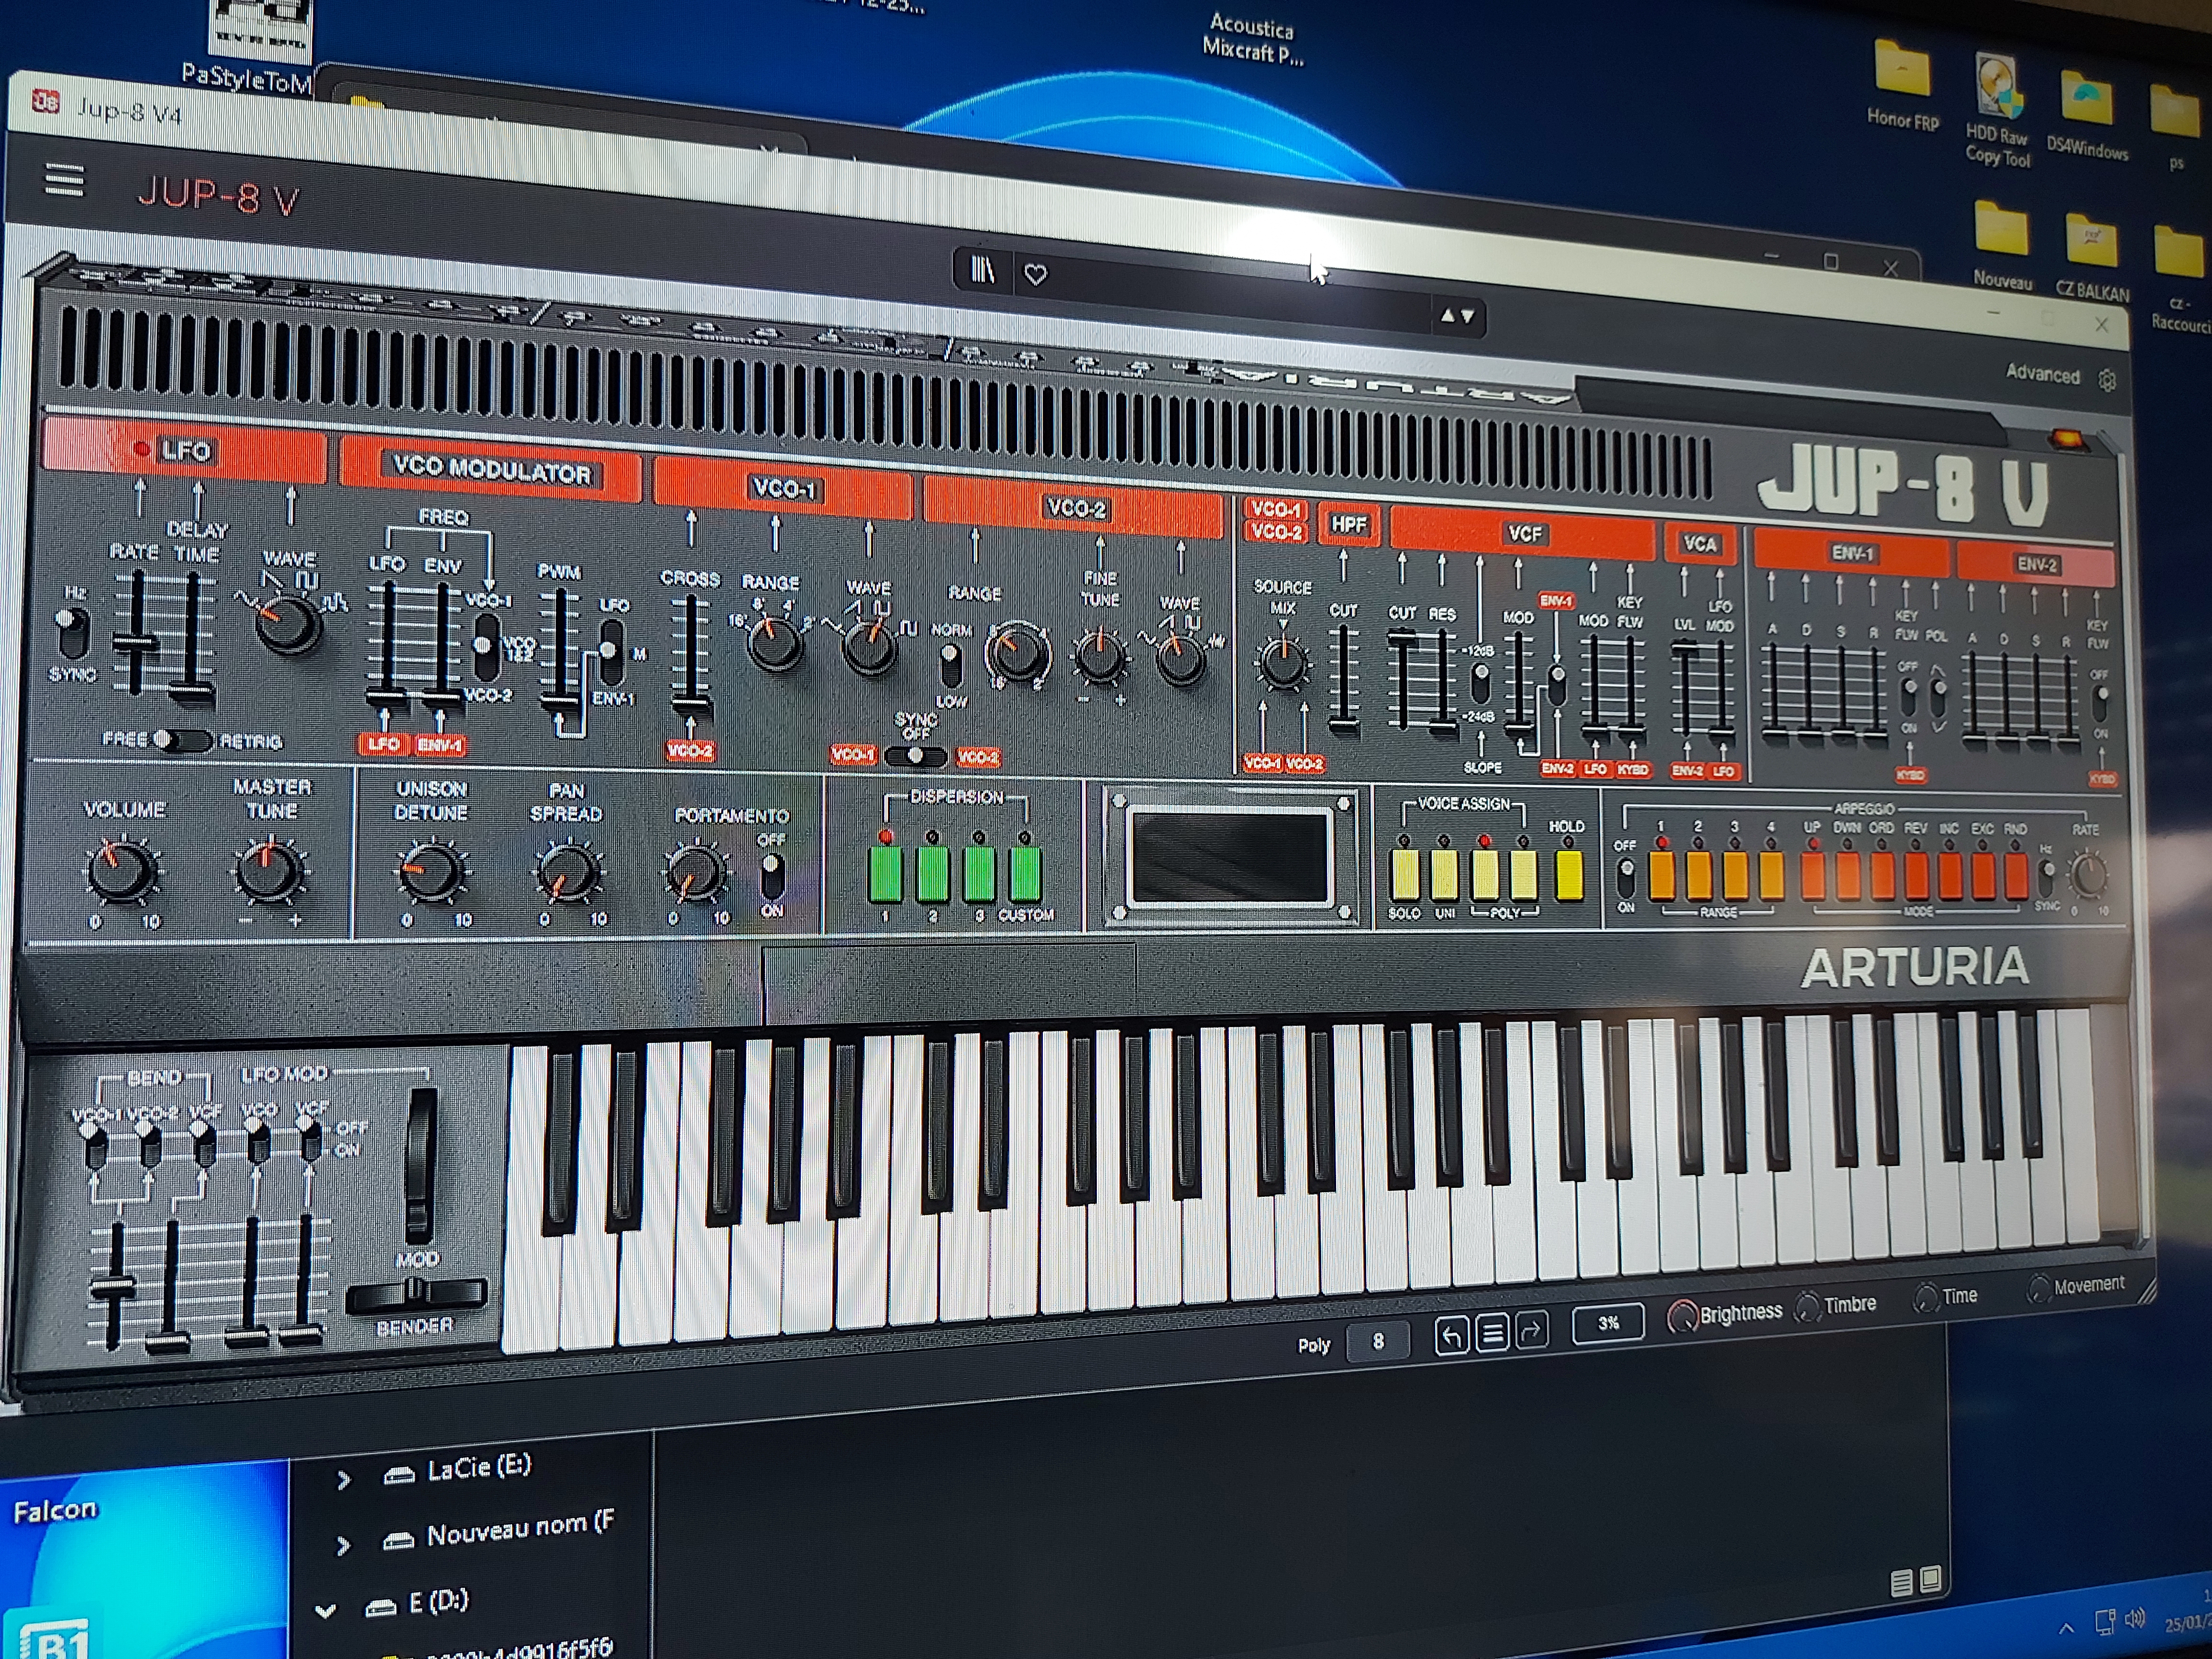The height and width of the screenshot is (1659, 2212).
Task: Click the Time macro knob
Action: click(x=1925, y=1298)
